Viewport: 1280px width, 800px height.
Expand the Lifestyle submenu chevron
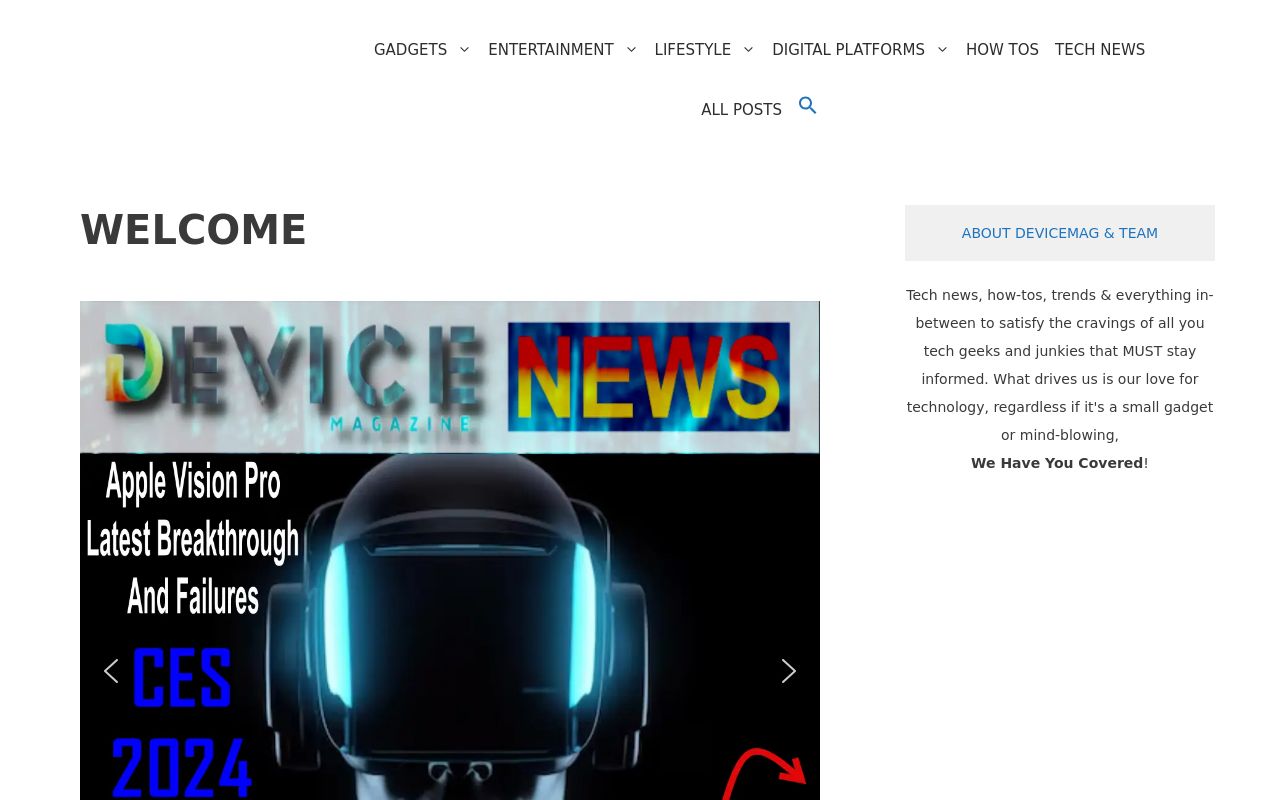click(748, 50)
